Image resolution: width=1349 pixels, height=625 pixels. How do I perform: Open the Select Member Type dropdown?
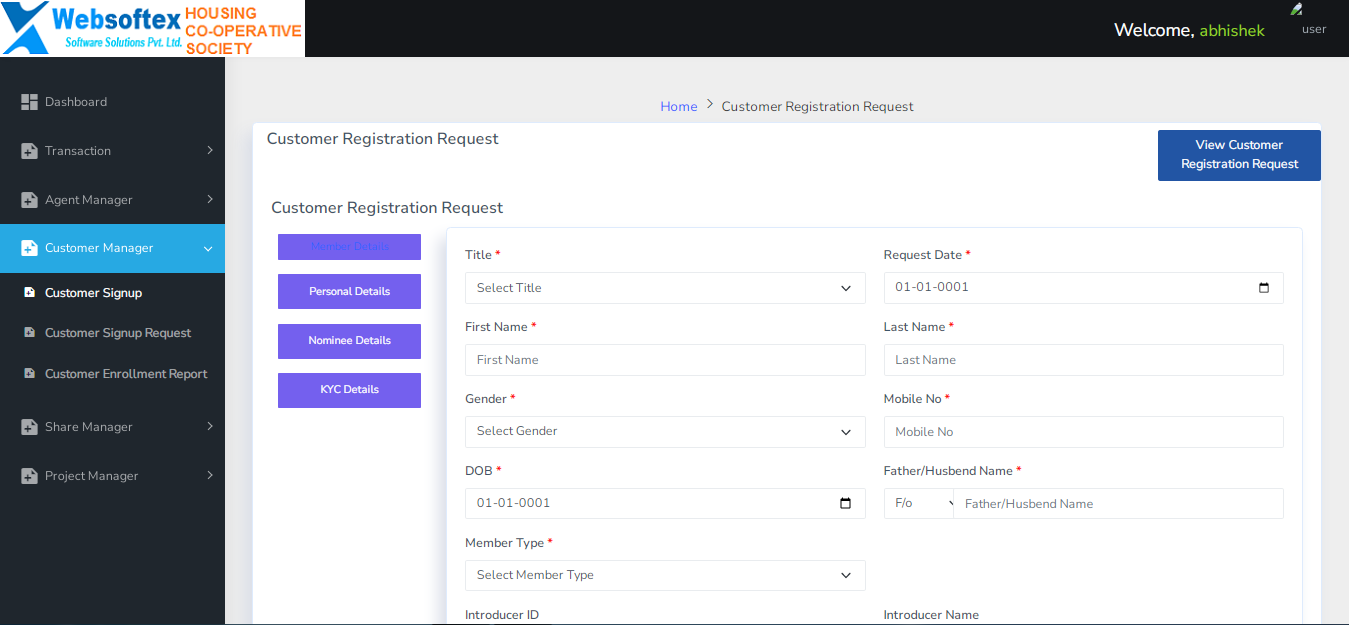tap(665, 576)
